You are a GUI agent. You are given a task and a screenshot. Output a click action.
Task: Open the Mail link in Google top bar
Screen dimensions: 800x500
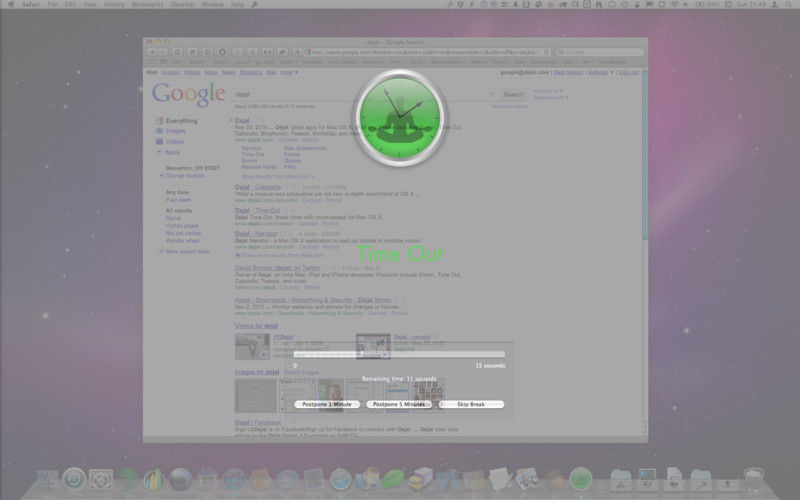[271, 72]
